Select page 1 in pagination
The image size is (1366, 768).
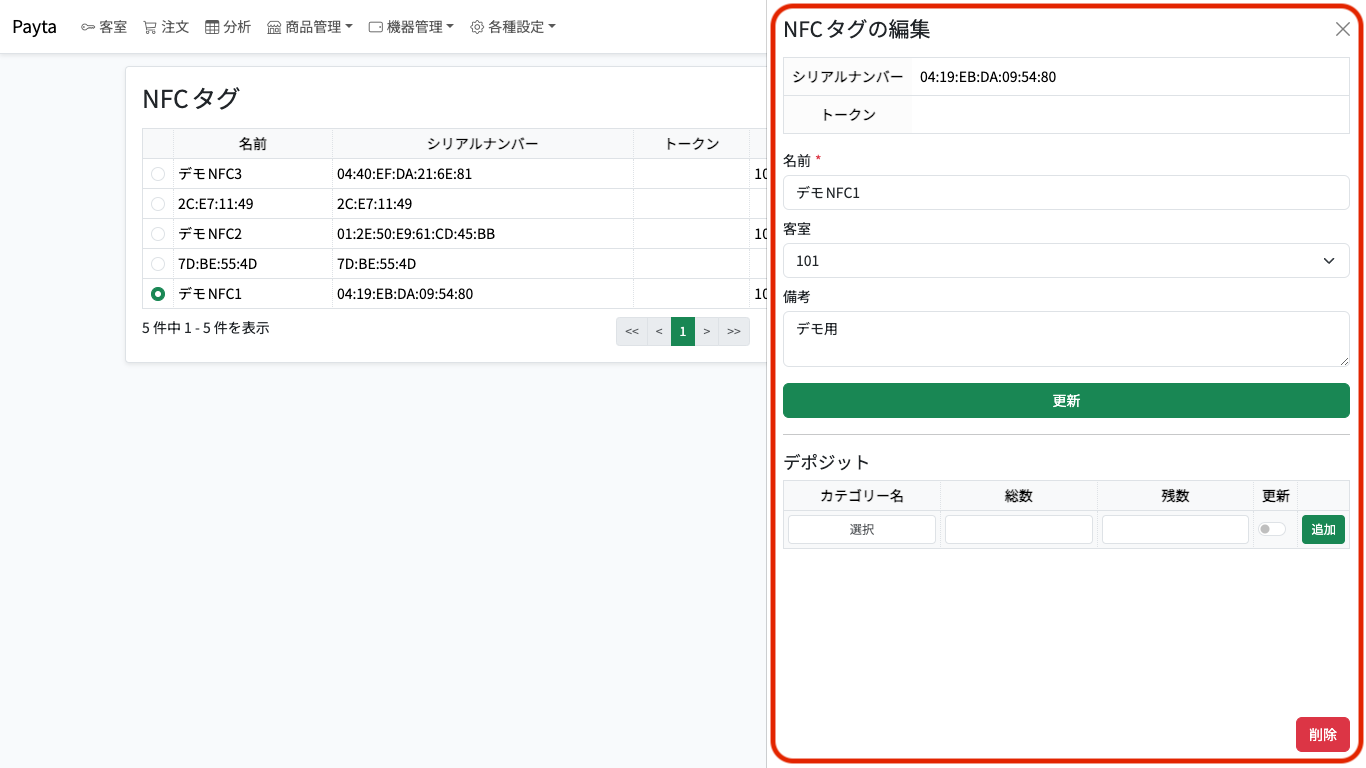(683, 331)
